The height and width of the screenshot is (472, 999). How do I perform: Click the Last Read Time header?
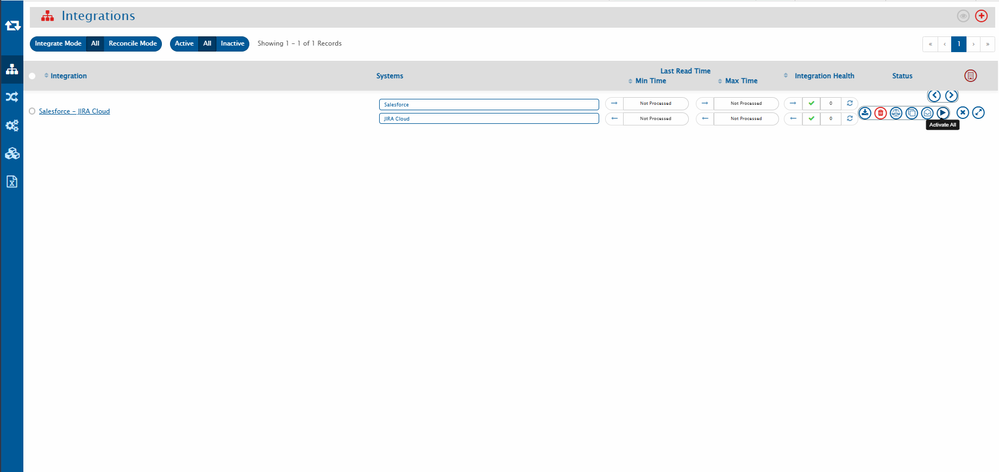tap(685, 71)
